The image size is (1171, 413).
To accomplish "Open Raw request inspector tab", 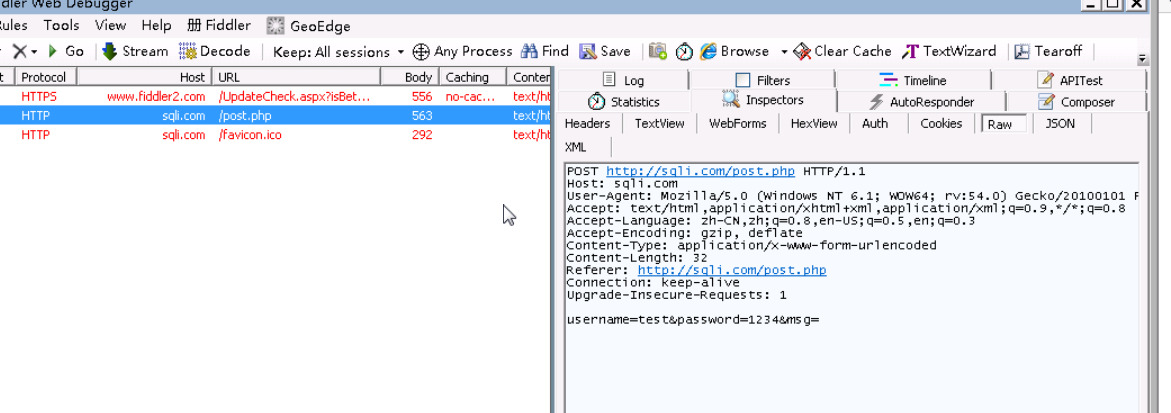I will point(1003,125).
